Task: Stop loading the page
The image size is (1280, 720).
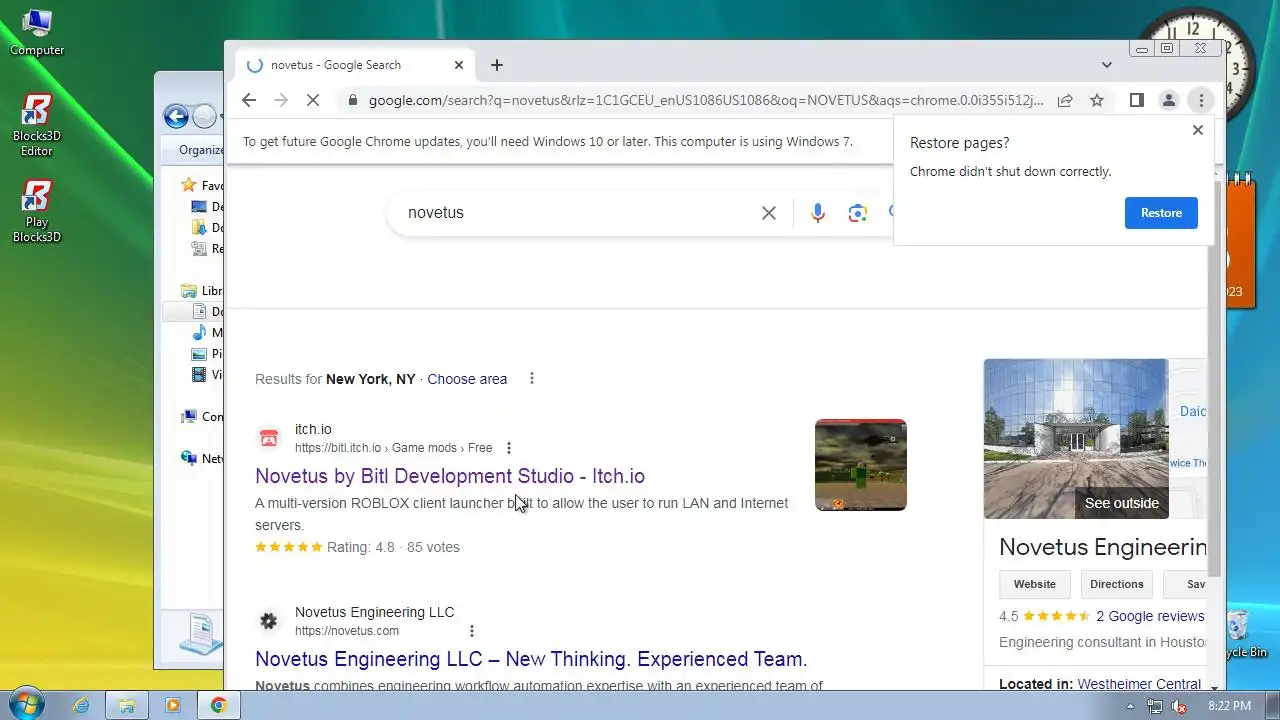Action: click(313, 100)
